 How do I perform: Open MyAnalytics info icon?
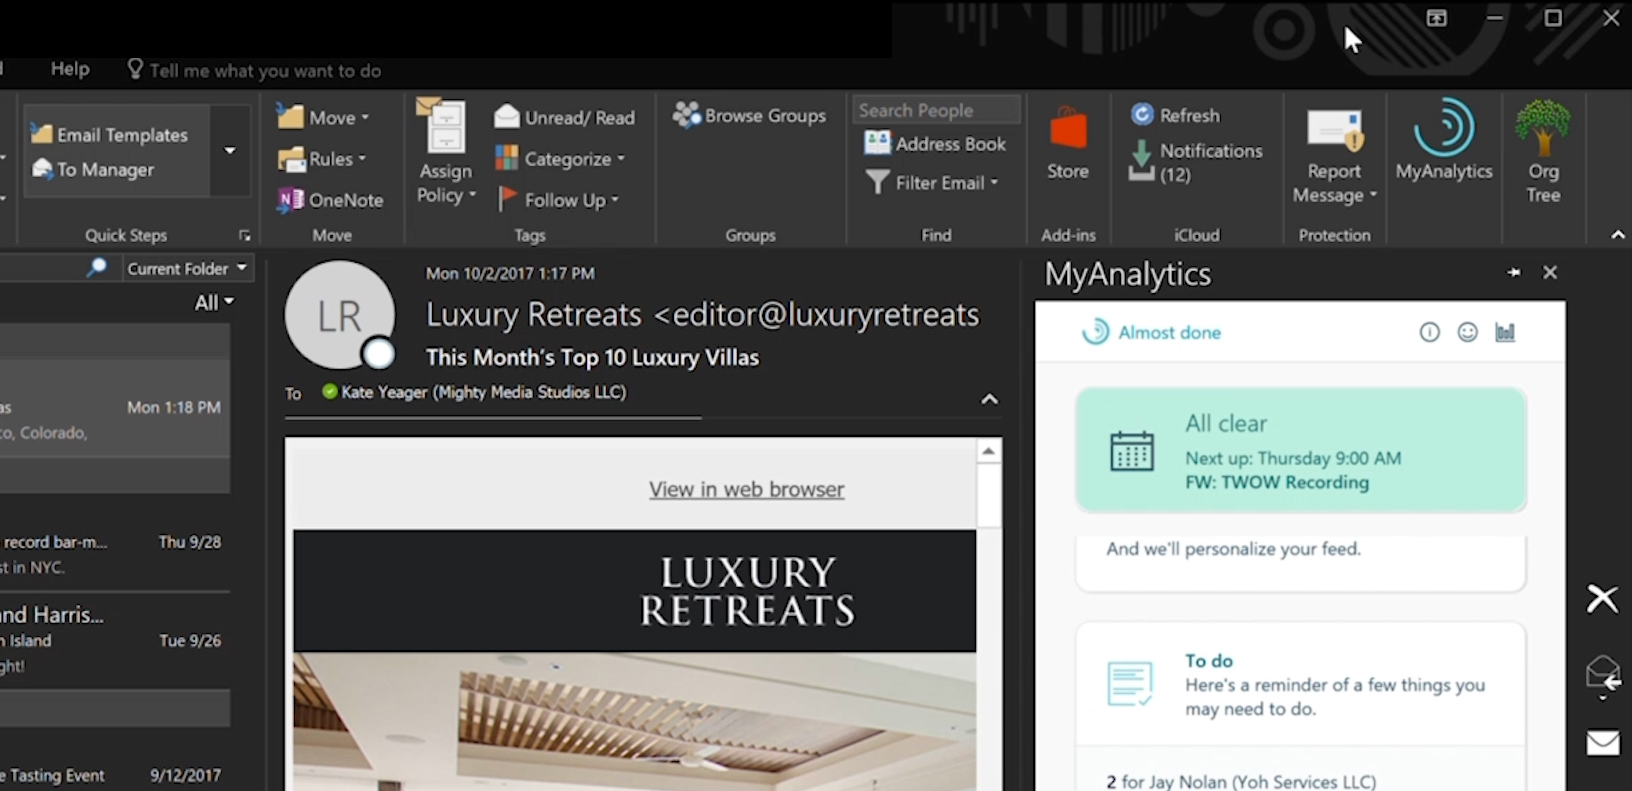pyautogui.click(x=1430, y=332)
